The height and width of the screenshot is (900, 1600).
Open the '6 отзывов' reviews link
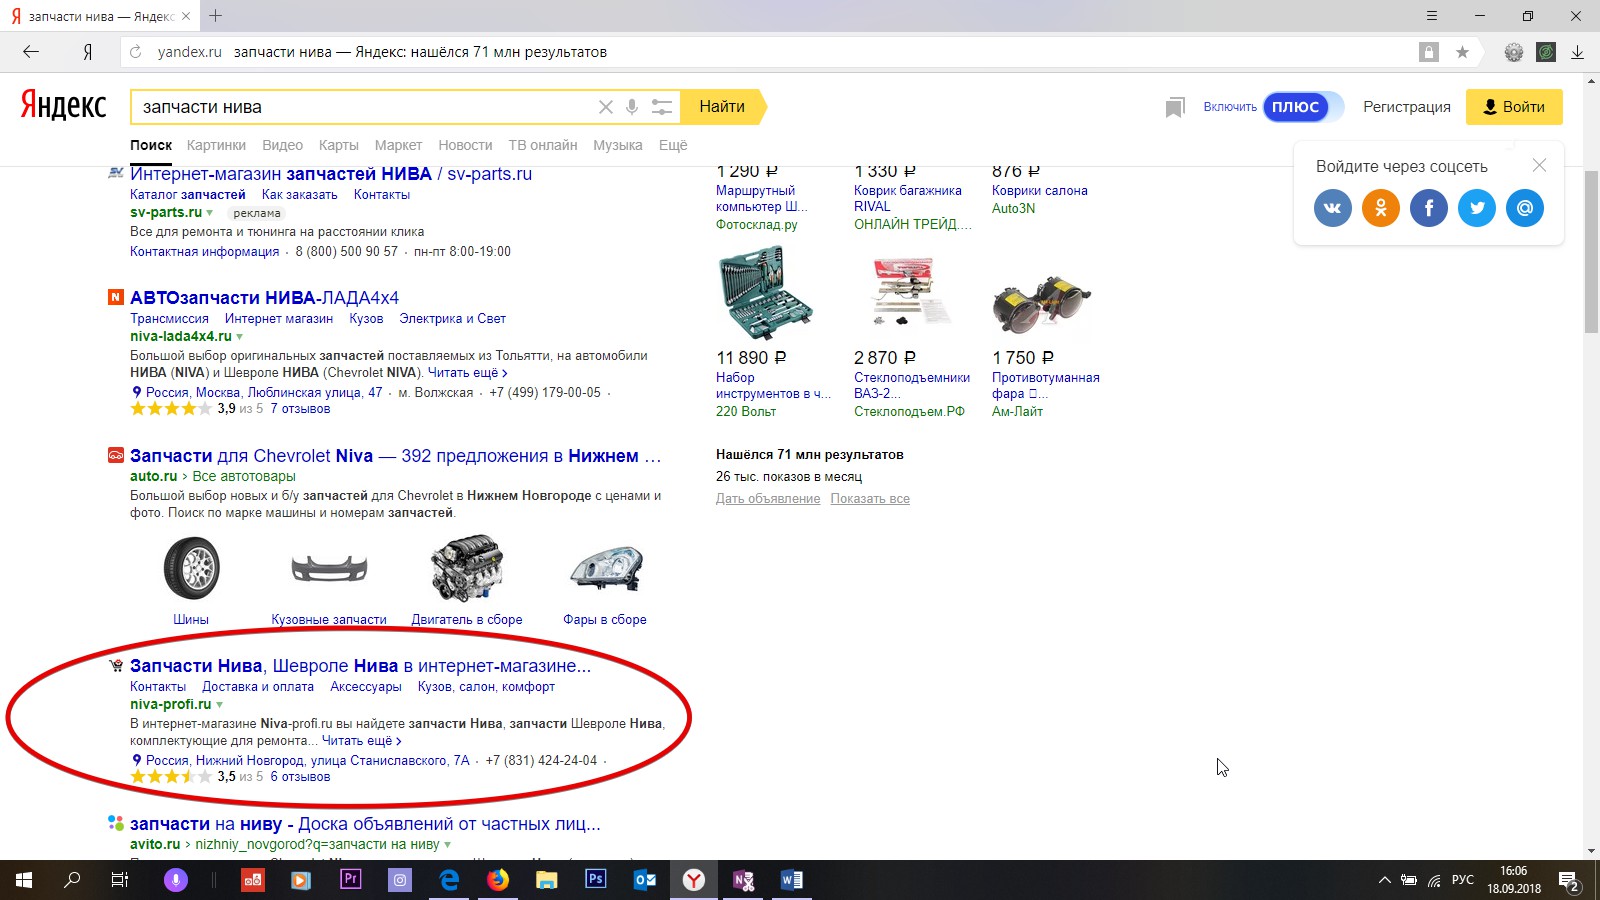[x=300, y=777]
